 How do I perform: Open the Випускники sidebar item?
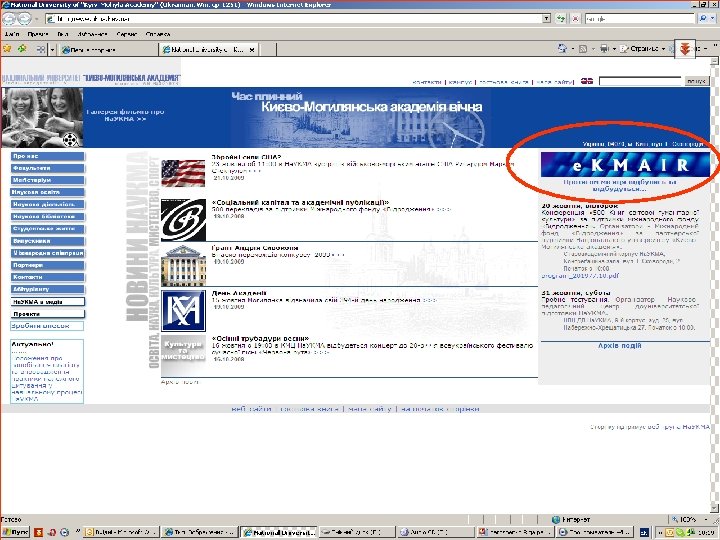pyautogui.click(x=48, y=241)
